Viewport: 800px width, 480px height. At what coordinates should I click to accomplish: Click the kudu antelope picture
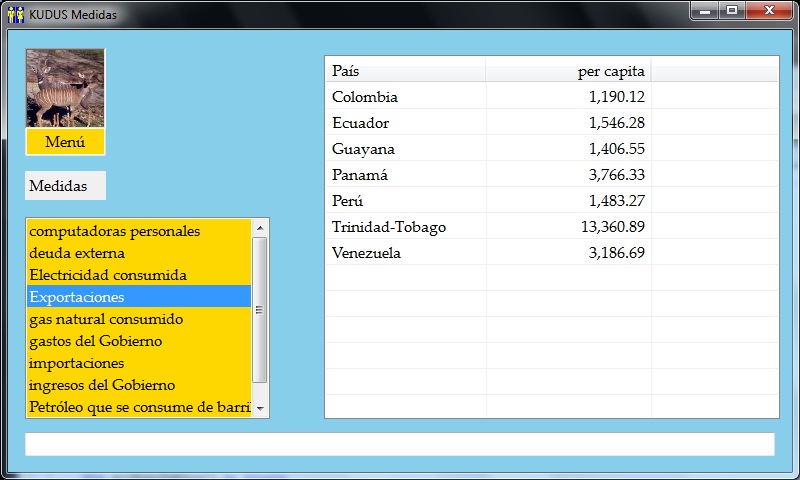(65, 88)
